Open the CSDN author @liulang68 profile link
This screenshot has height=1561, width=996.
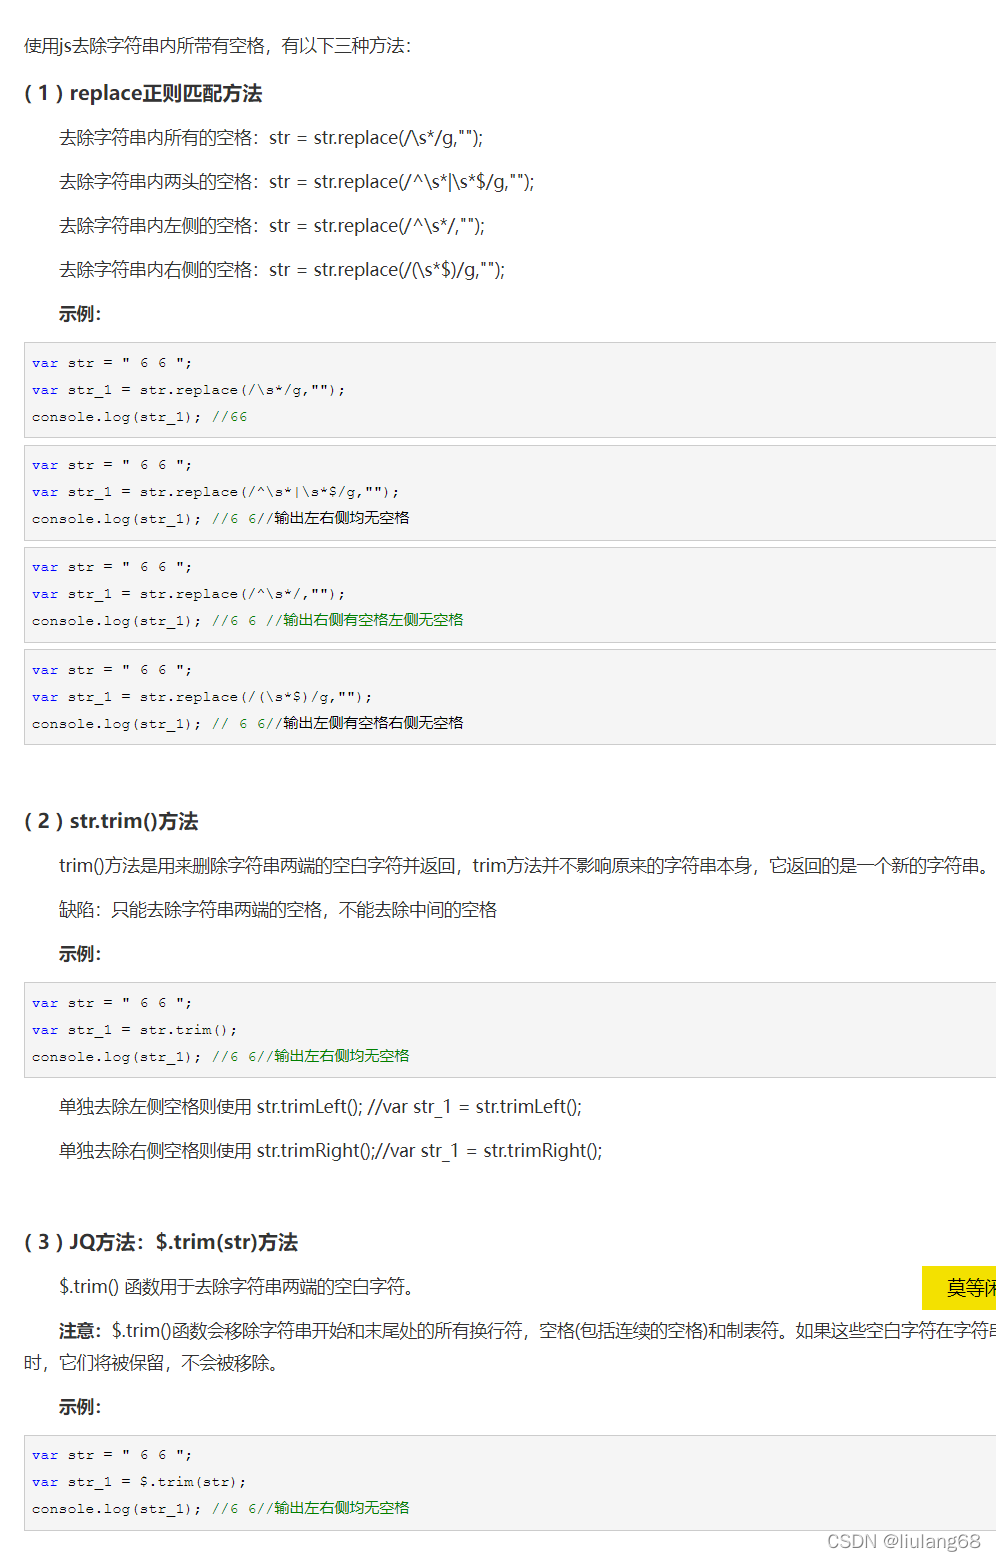[x=906, y=1542]
